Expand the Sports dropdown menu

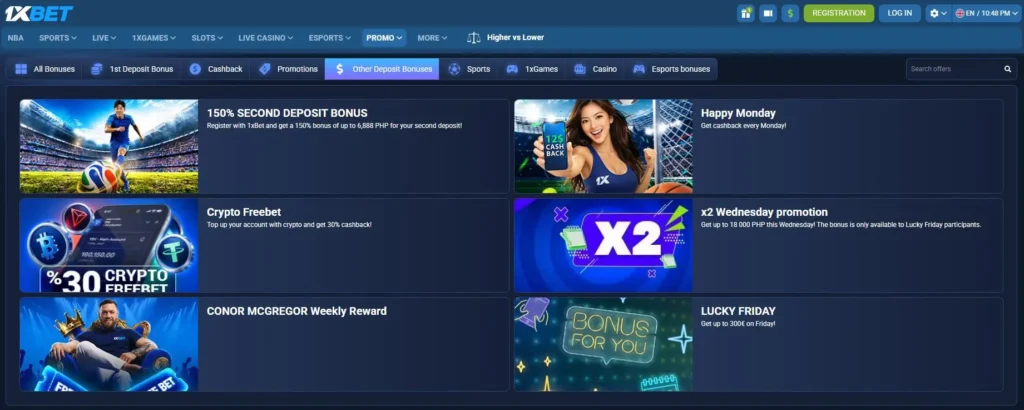[58, 38]
